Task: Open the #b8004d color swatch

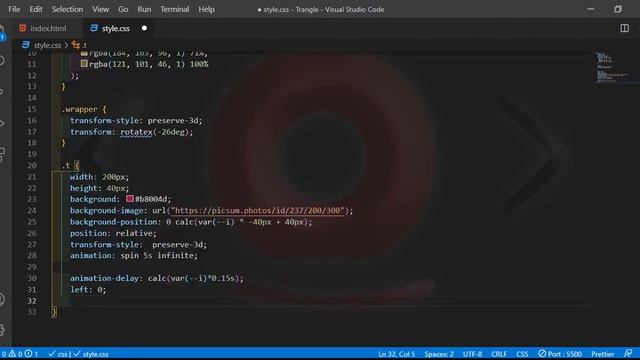Action: [x=130, y=199]
